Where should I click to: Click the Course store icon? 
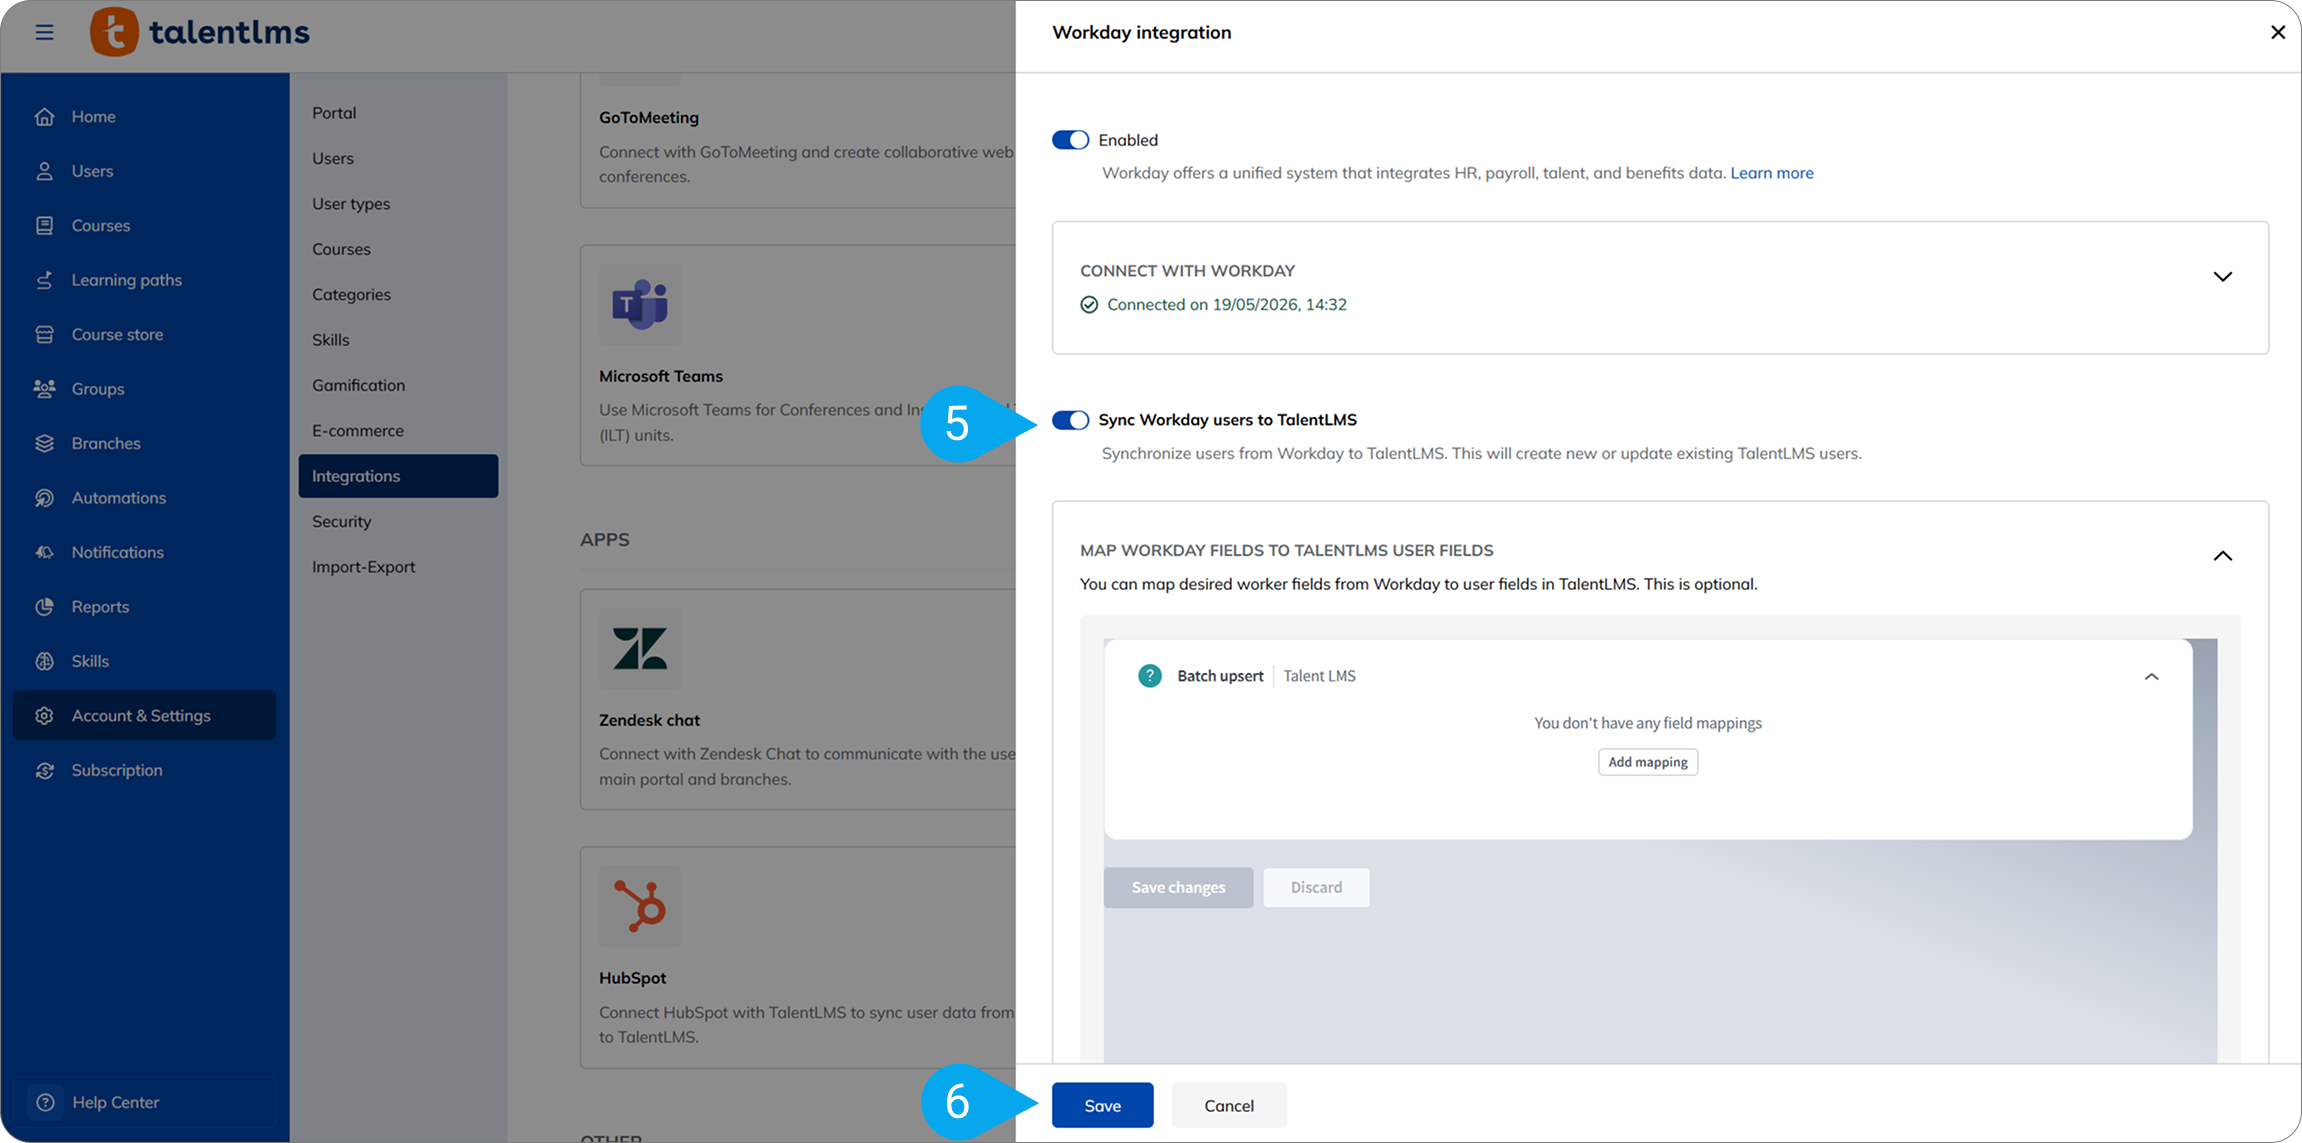point(44,334)
